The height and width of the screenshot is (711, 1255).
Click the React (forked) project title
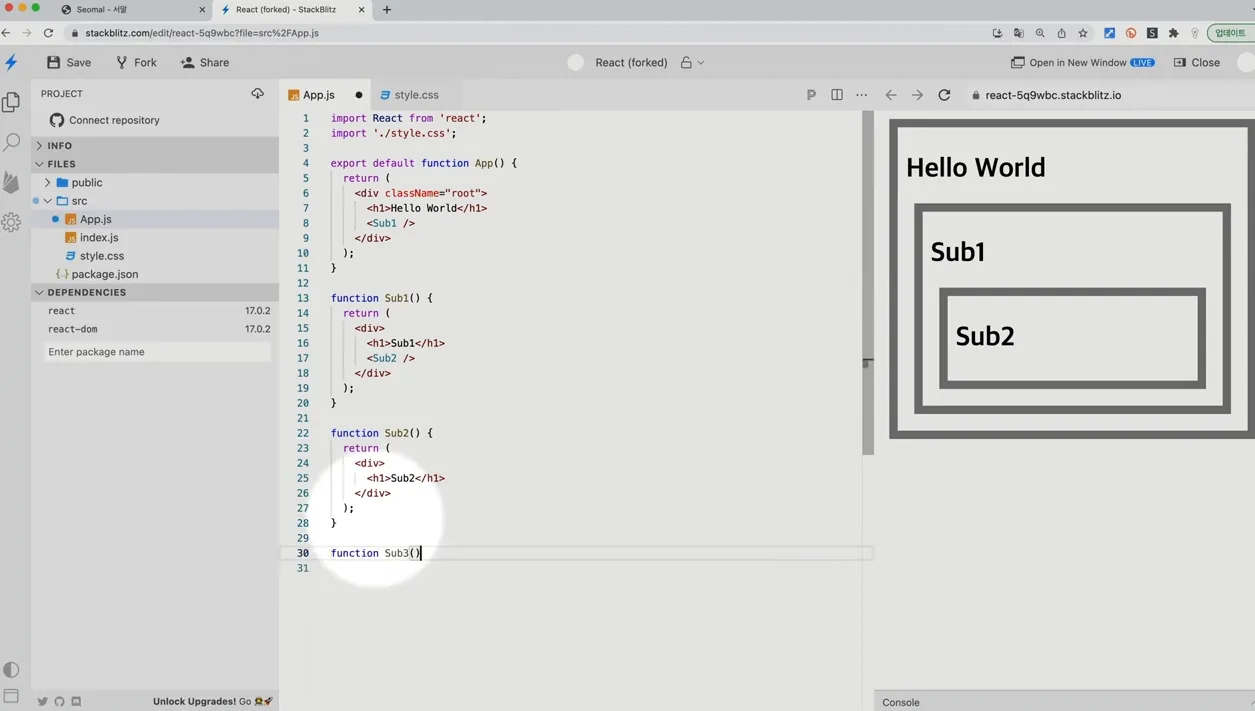point(631,62)
